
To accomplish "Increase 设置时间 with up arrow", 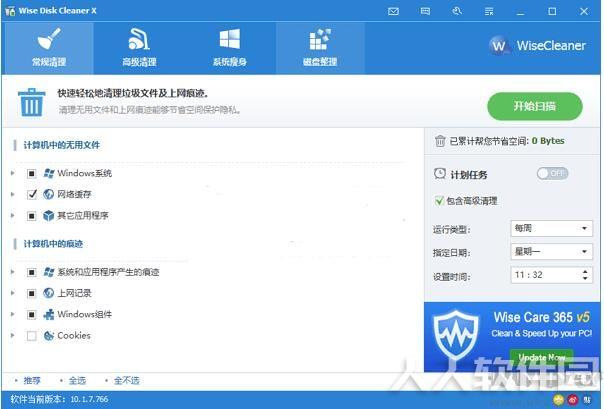I will (x=585, y=271).
